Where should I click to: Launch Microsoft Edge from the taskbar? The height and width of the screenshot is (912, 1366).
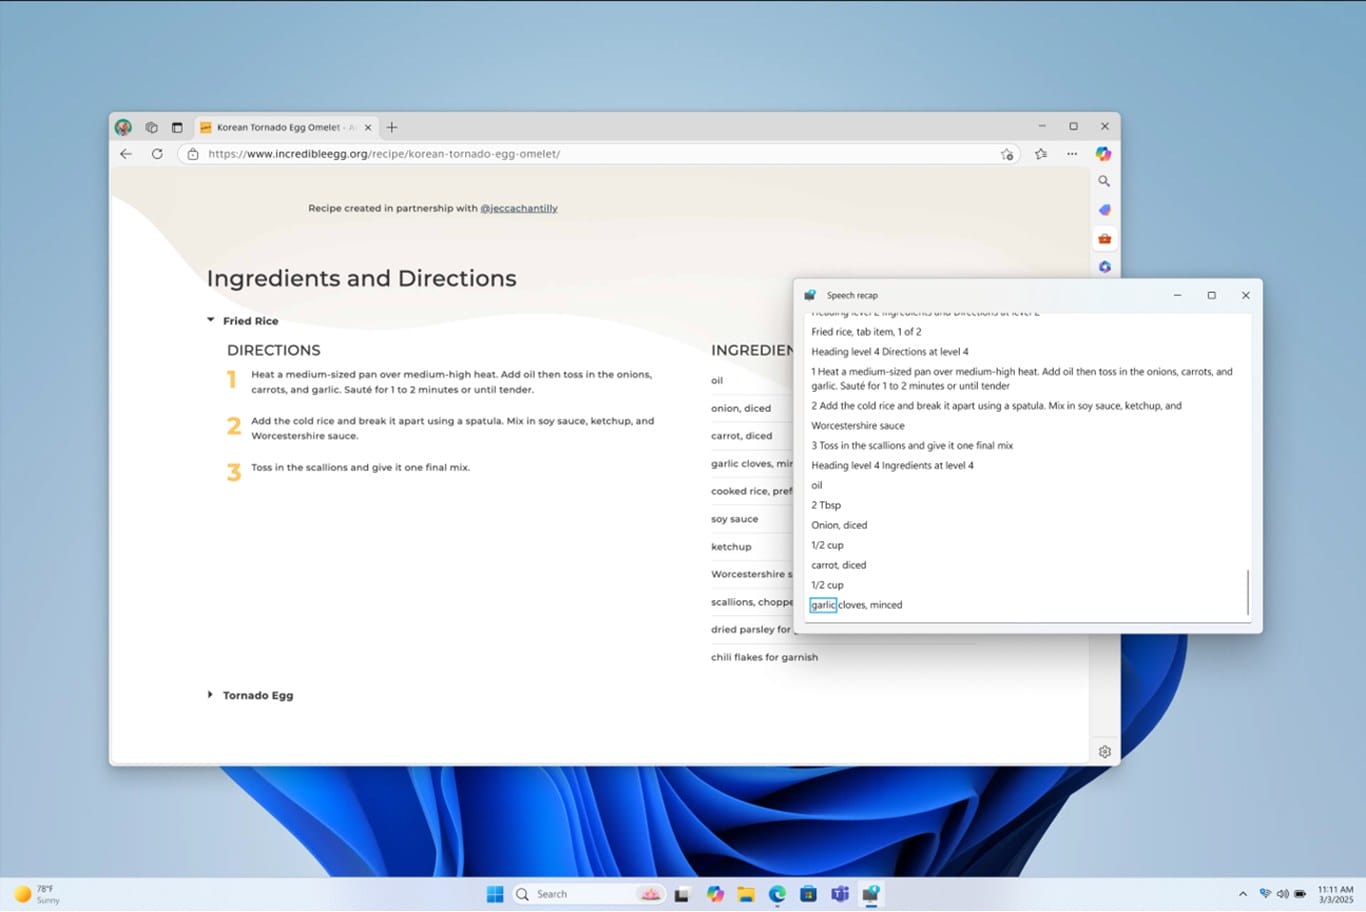777,893
